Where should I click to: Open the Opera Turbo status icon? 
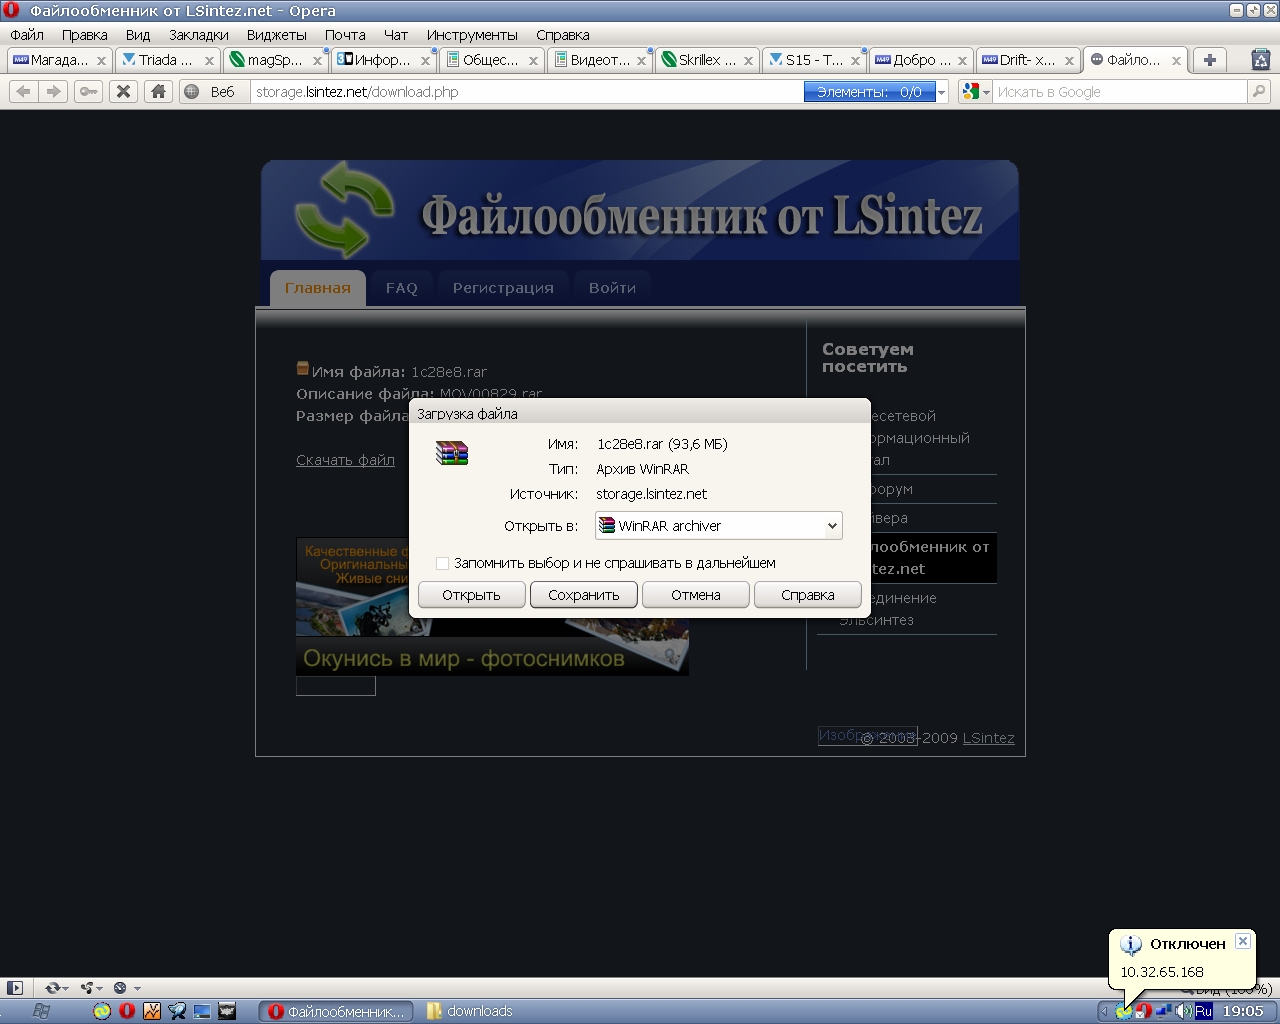tap(120, 987)
